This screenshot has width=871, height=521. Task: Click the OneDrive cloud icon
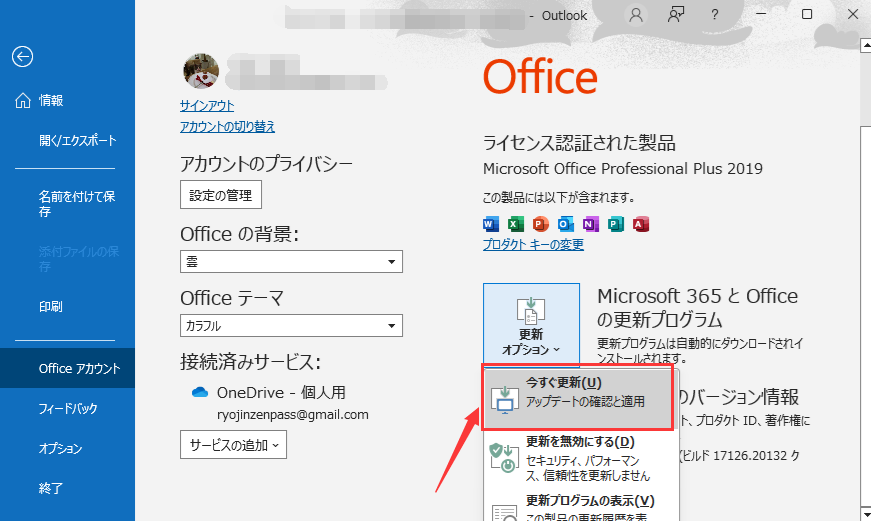pos(200,393)
